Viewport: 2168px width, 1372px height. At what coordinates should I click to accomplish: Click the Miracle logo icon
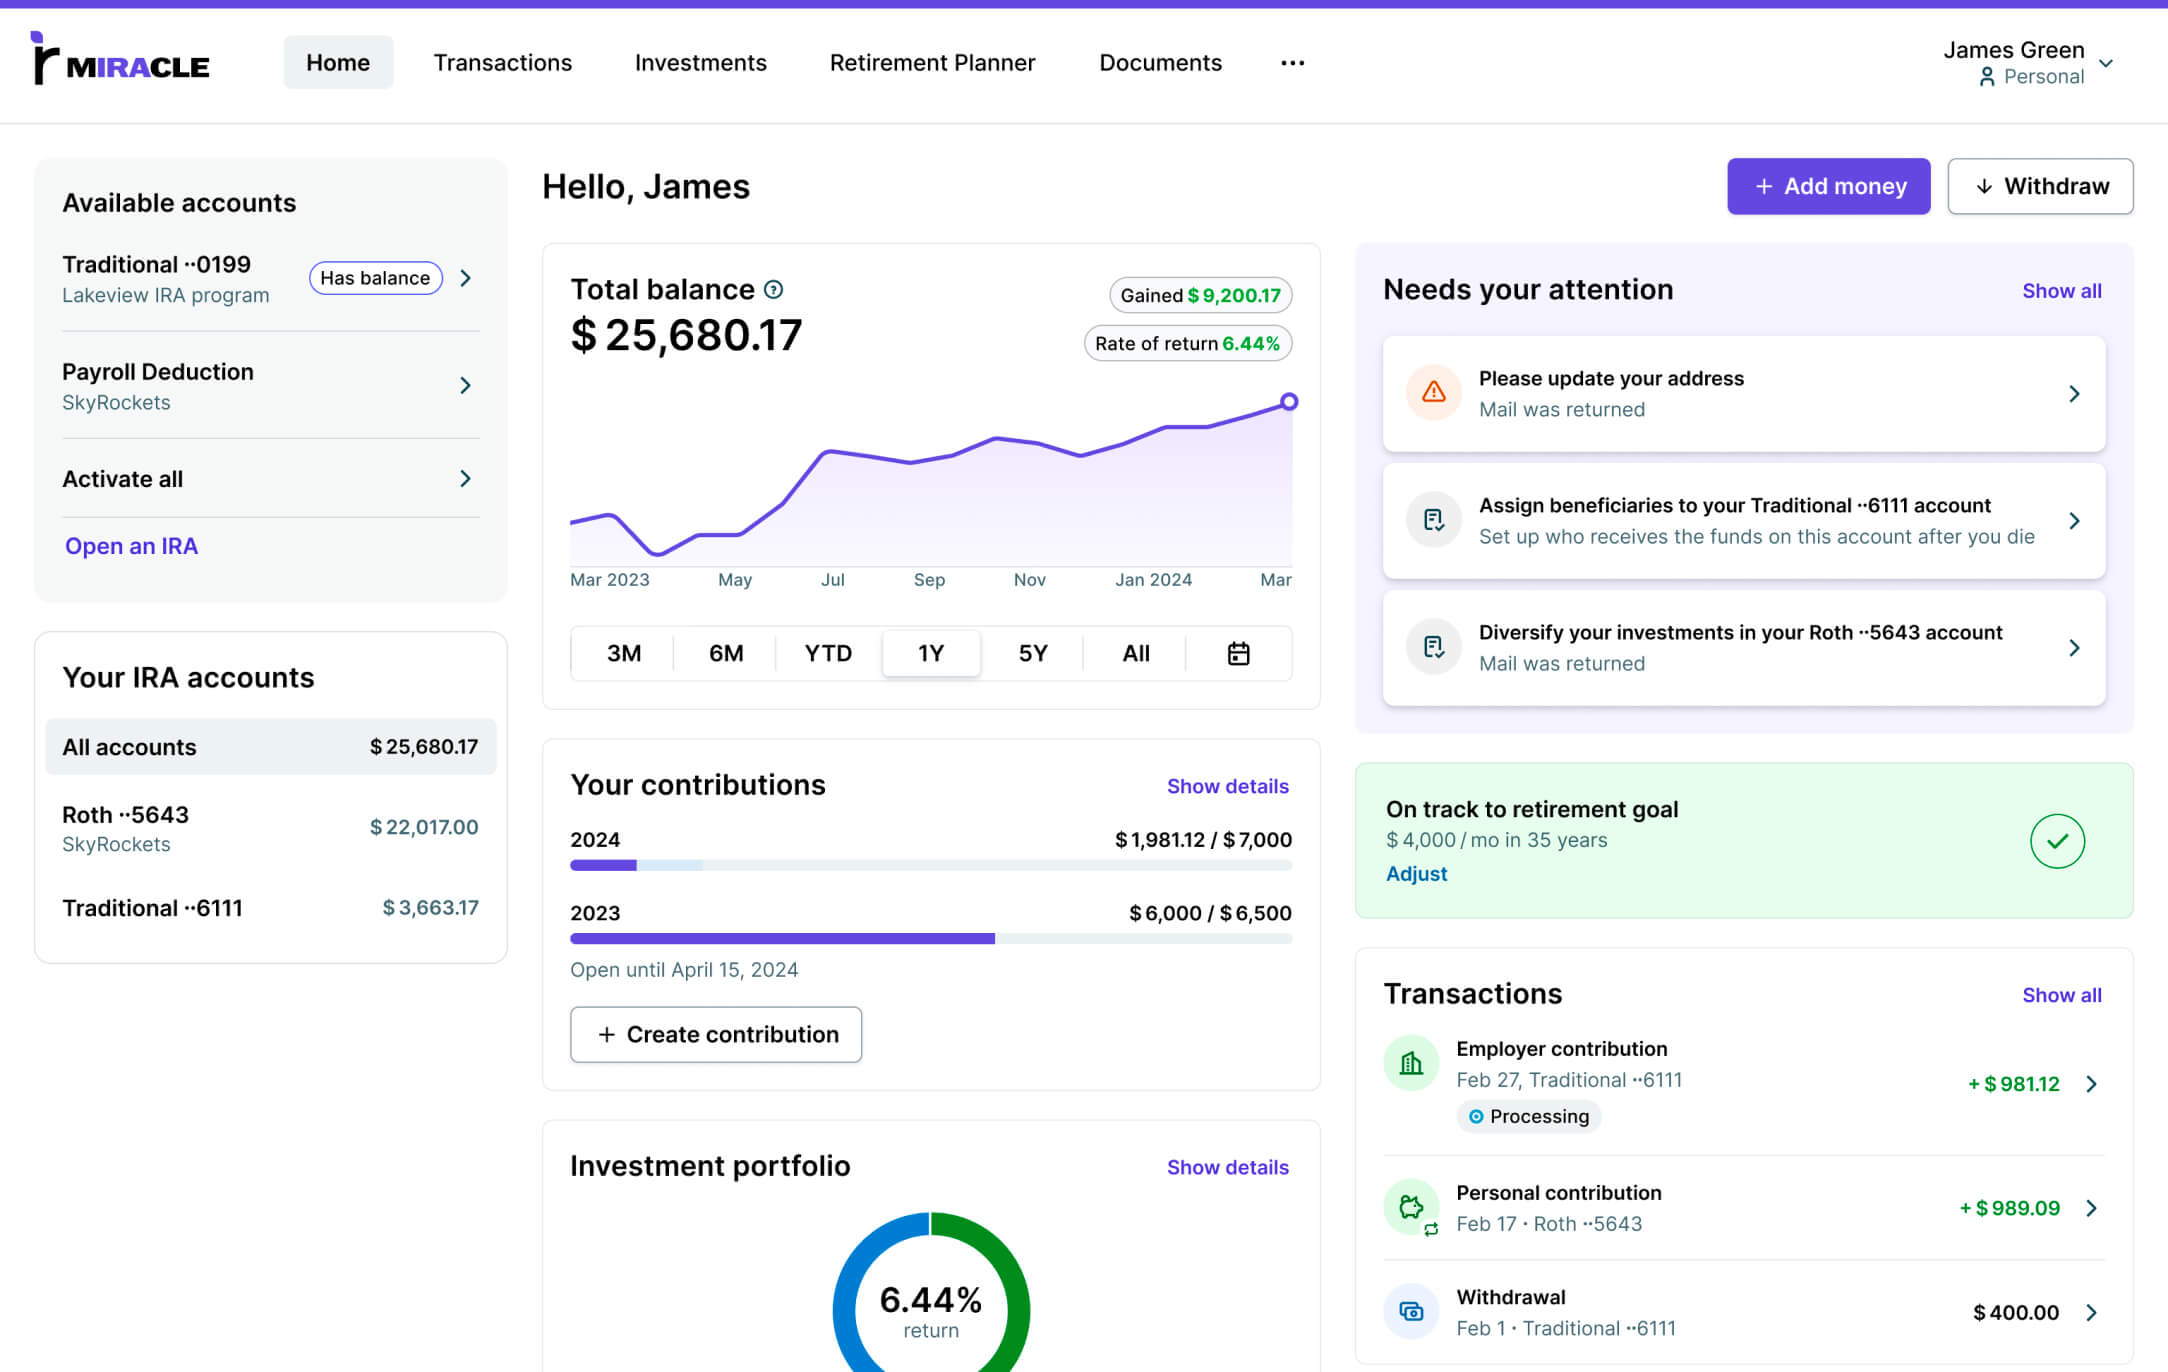coord(45,60)
